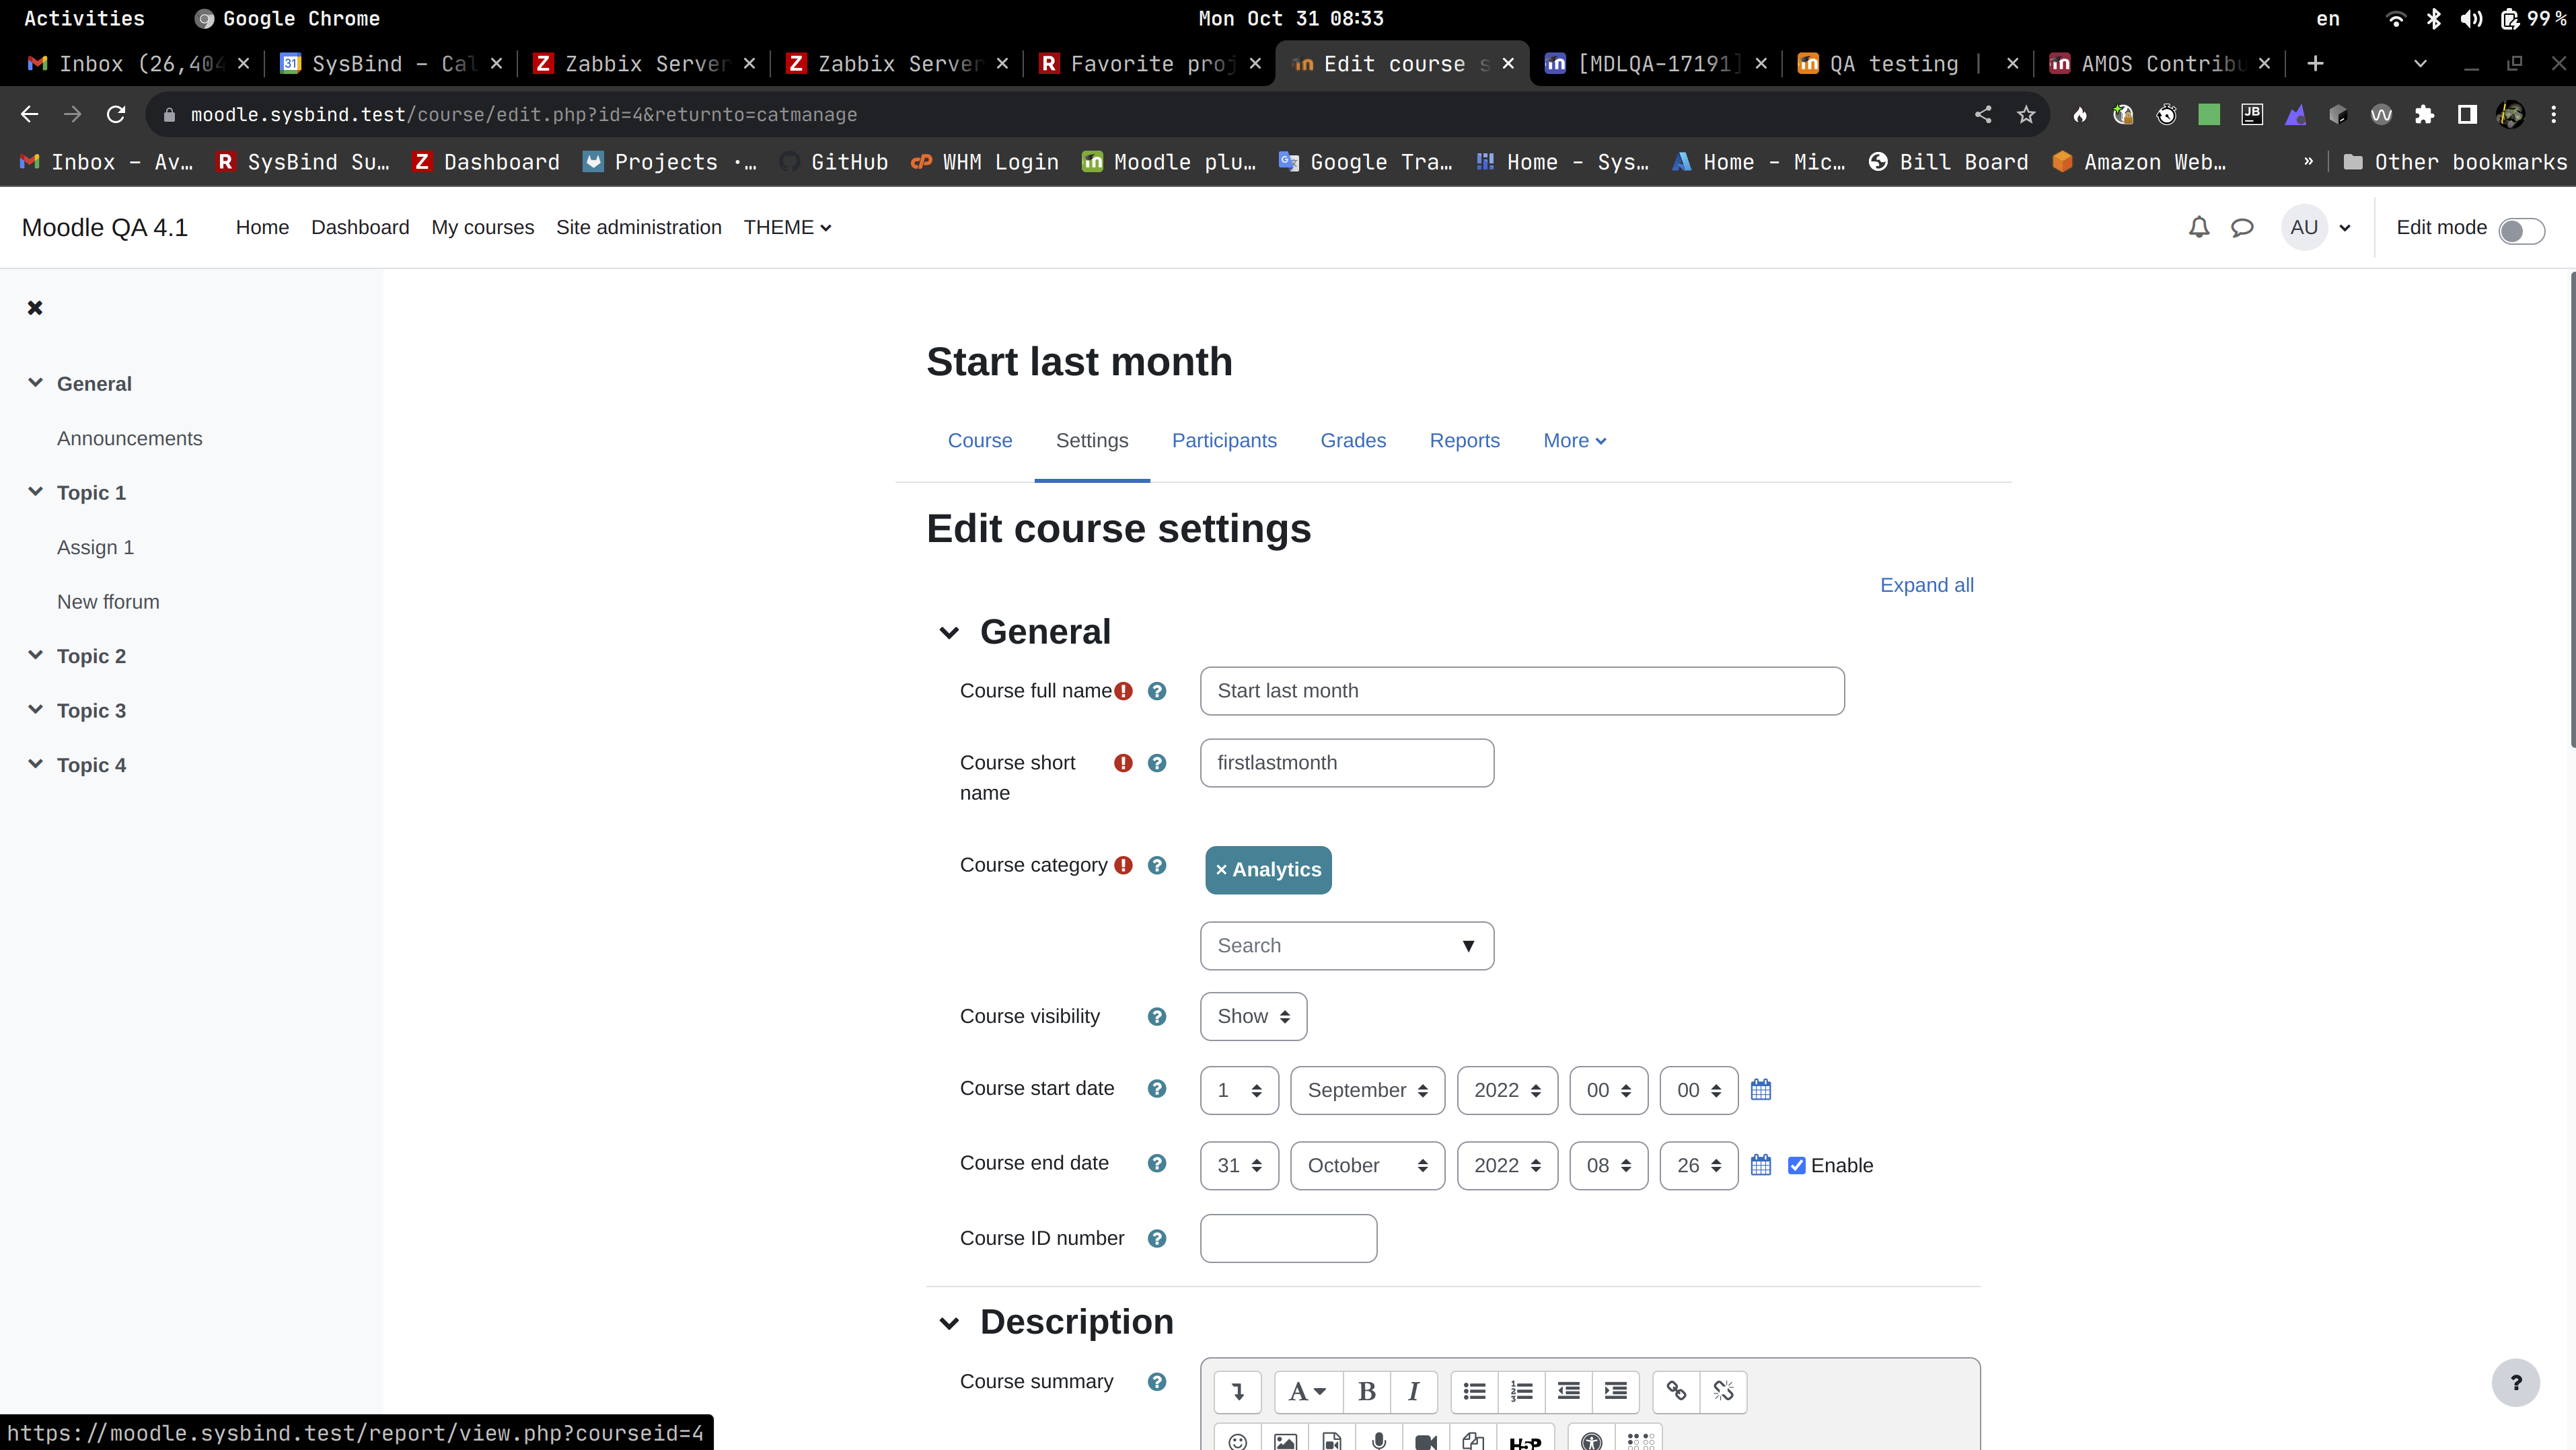Toggle italic formatting in Course summary editor
The width and height of the screenshot is (2576, 1450).
[1414, 1391]
